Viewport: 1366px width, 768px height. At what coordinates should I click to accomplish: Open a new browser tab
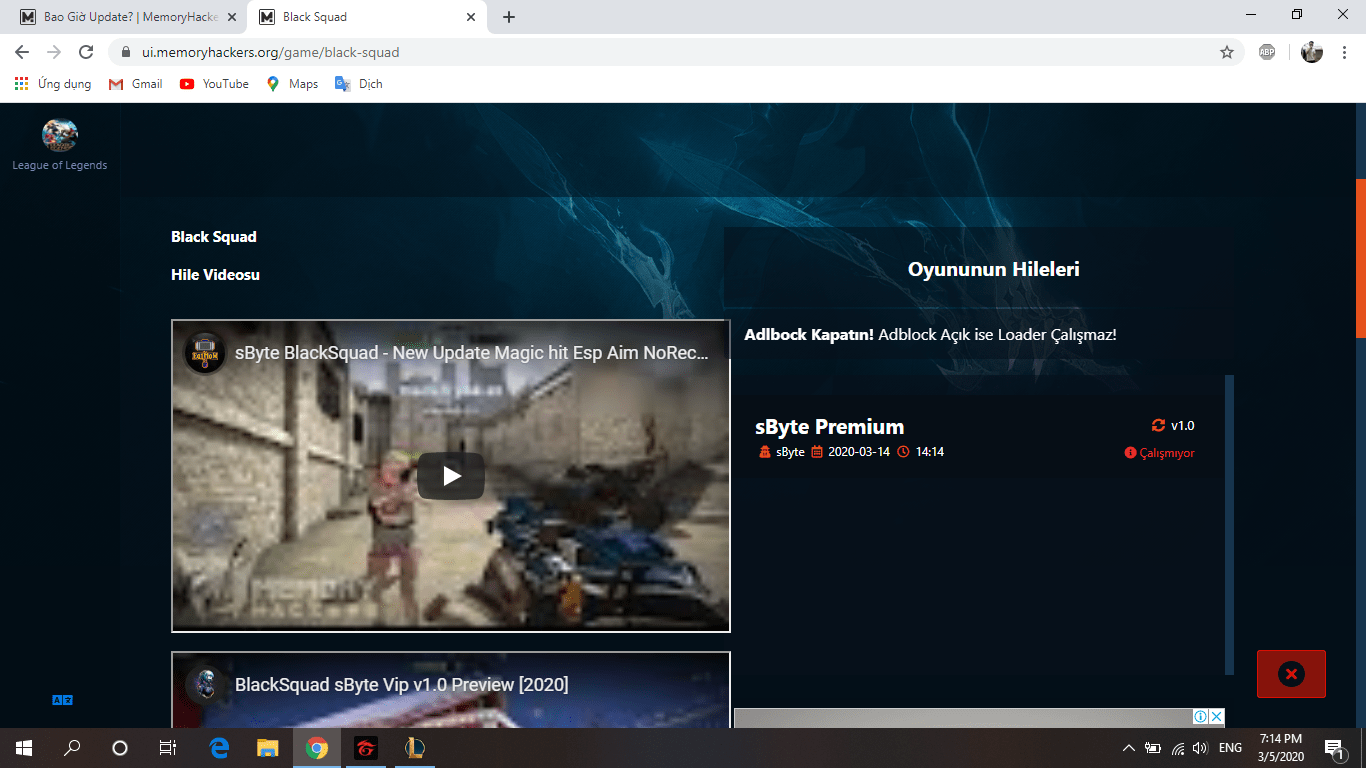[x=509, y=17]
